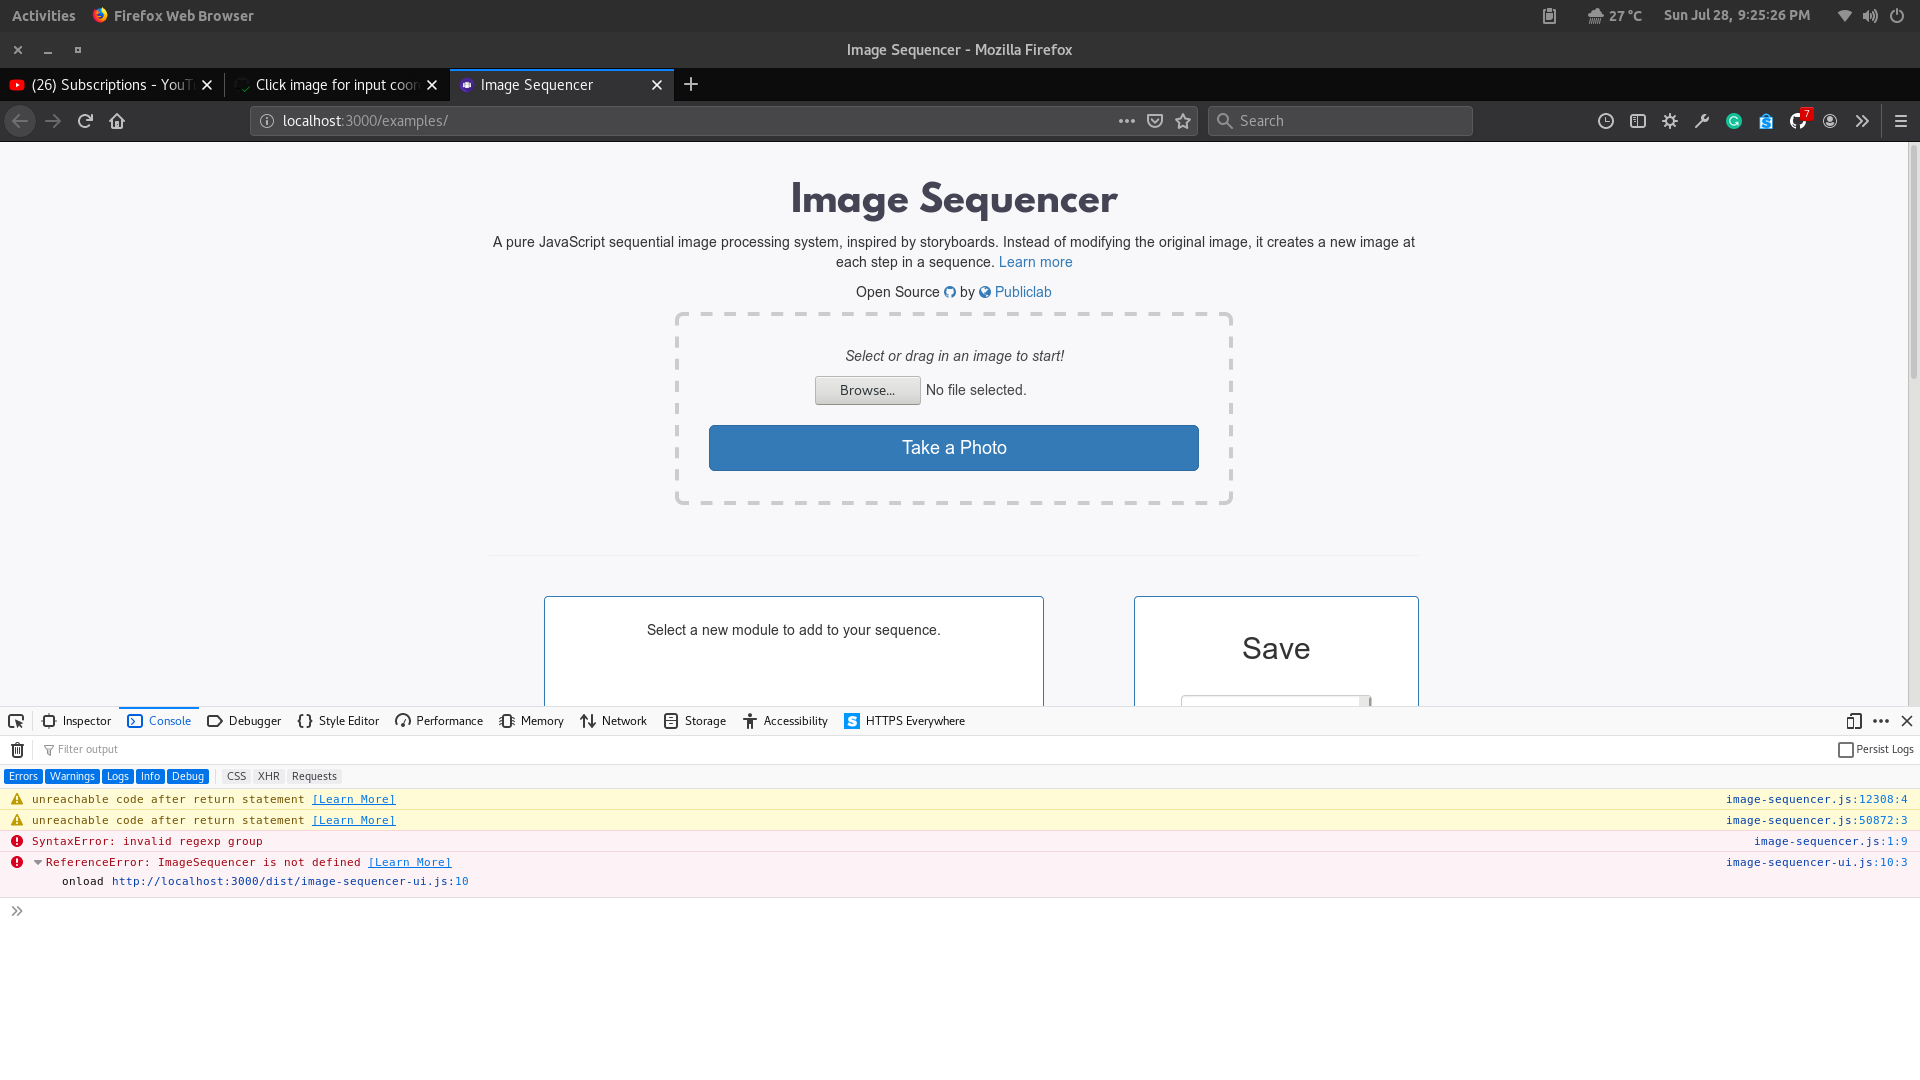Bookmark this page via the star icon

(1182, 120)
